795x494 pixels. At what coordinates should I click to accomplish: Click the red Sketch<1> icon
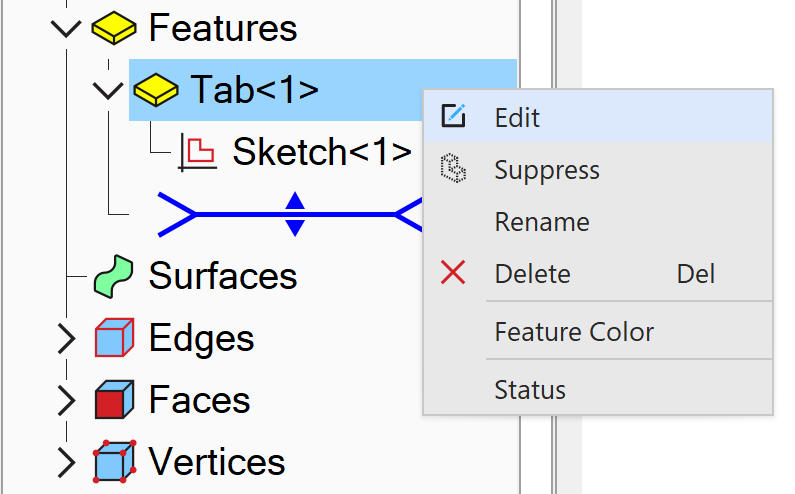[197, 152]
